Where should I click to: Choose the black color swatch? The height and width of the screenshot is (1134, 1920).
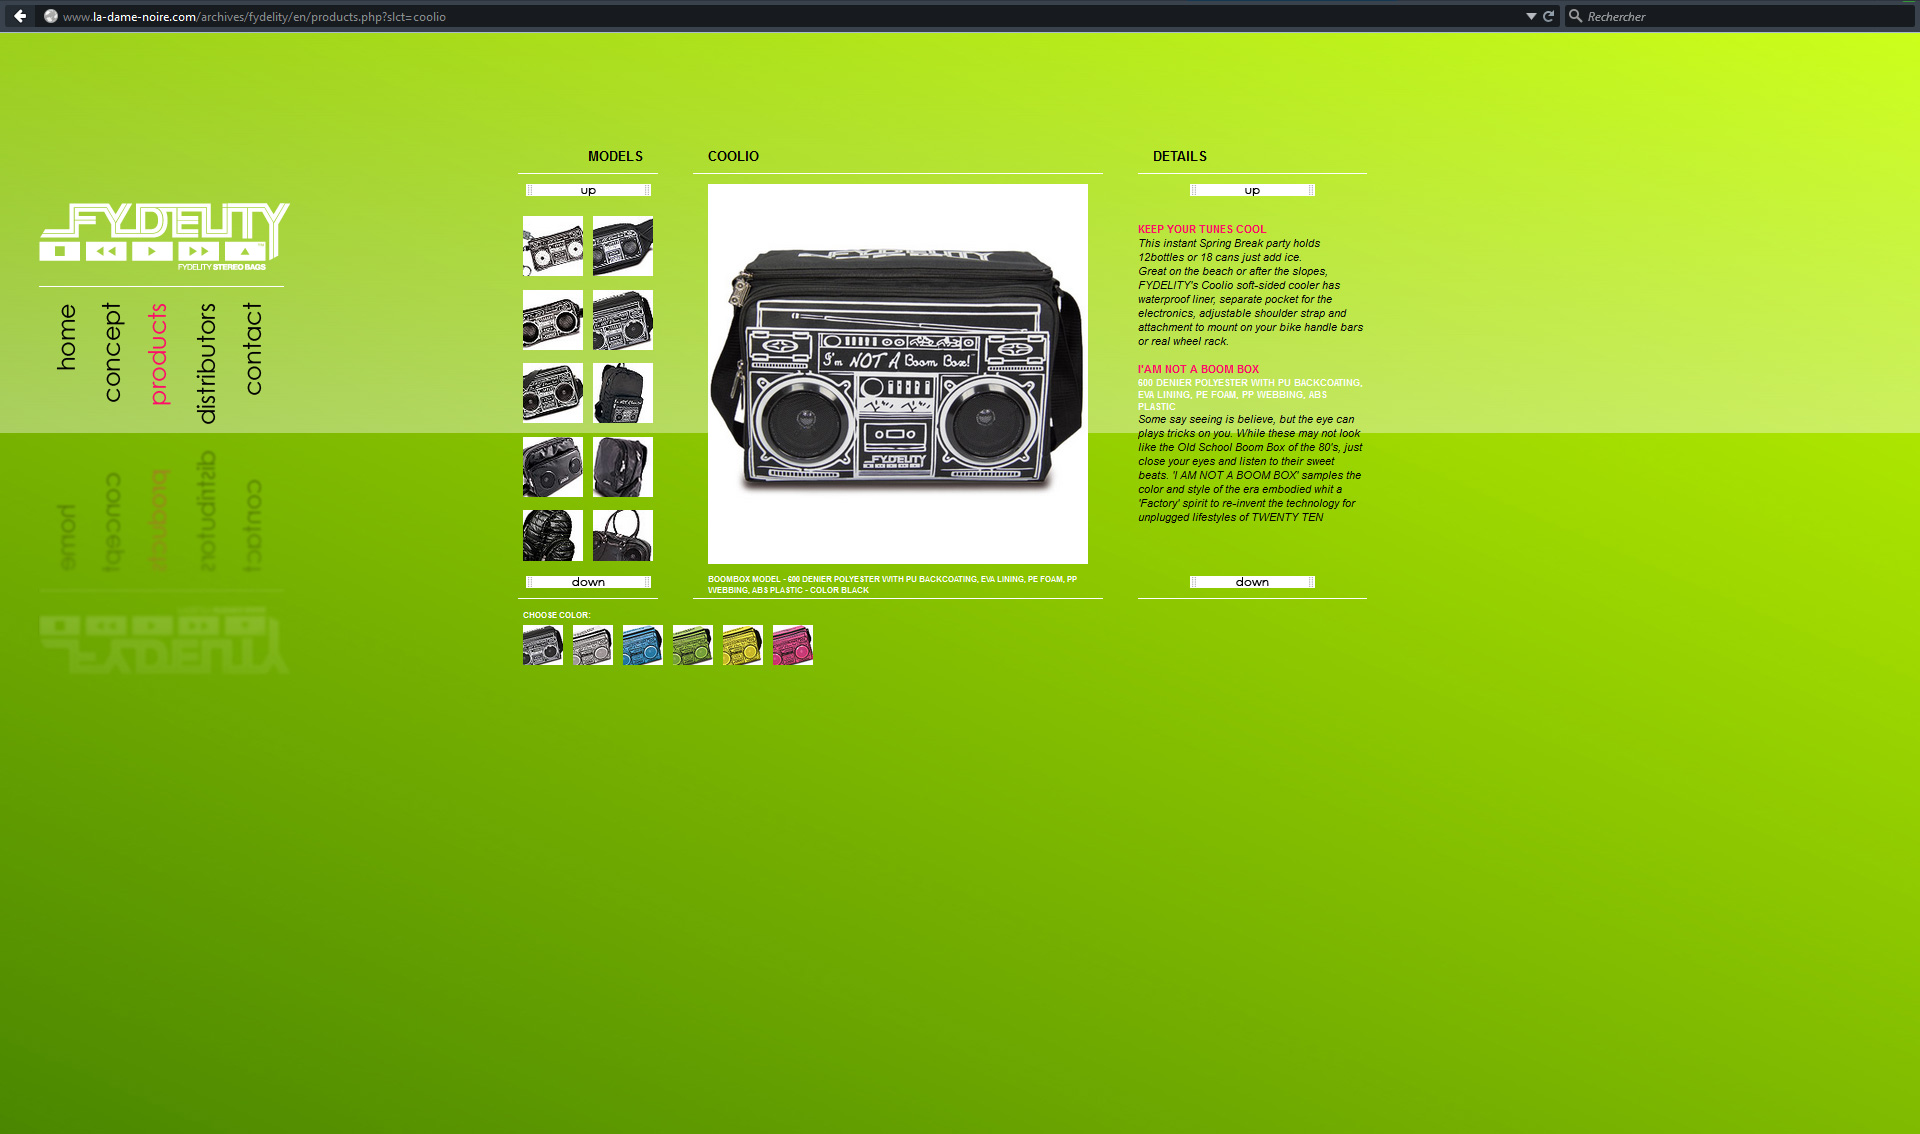pyautogui.click(x=543, y=645)
